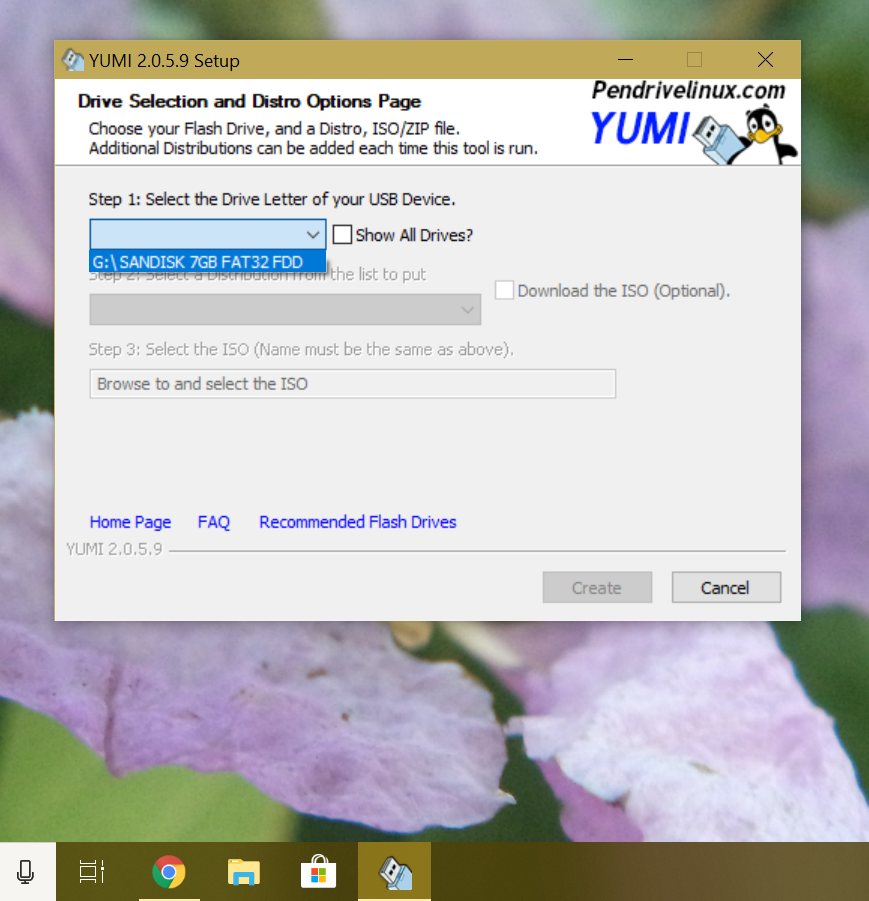
Task: Open File Explorer from the taskbar
Action: 243,871
